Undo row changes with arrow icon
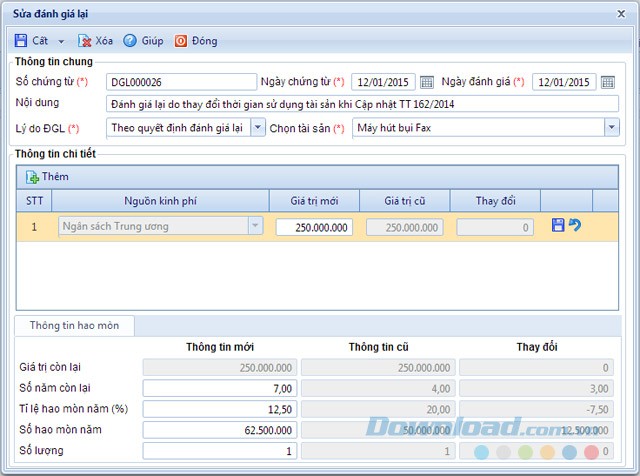This screenshot has height=476, width=640. pos(575,226)
